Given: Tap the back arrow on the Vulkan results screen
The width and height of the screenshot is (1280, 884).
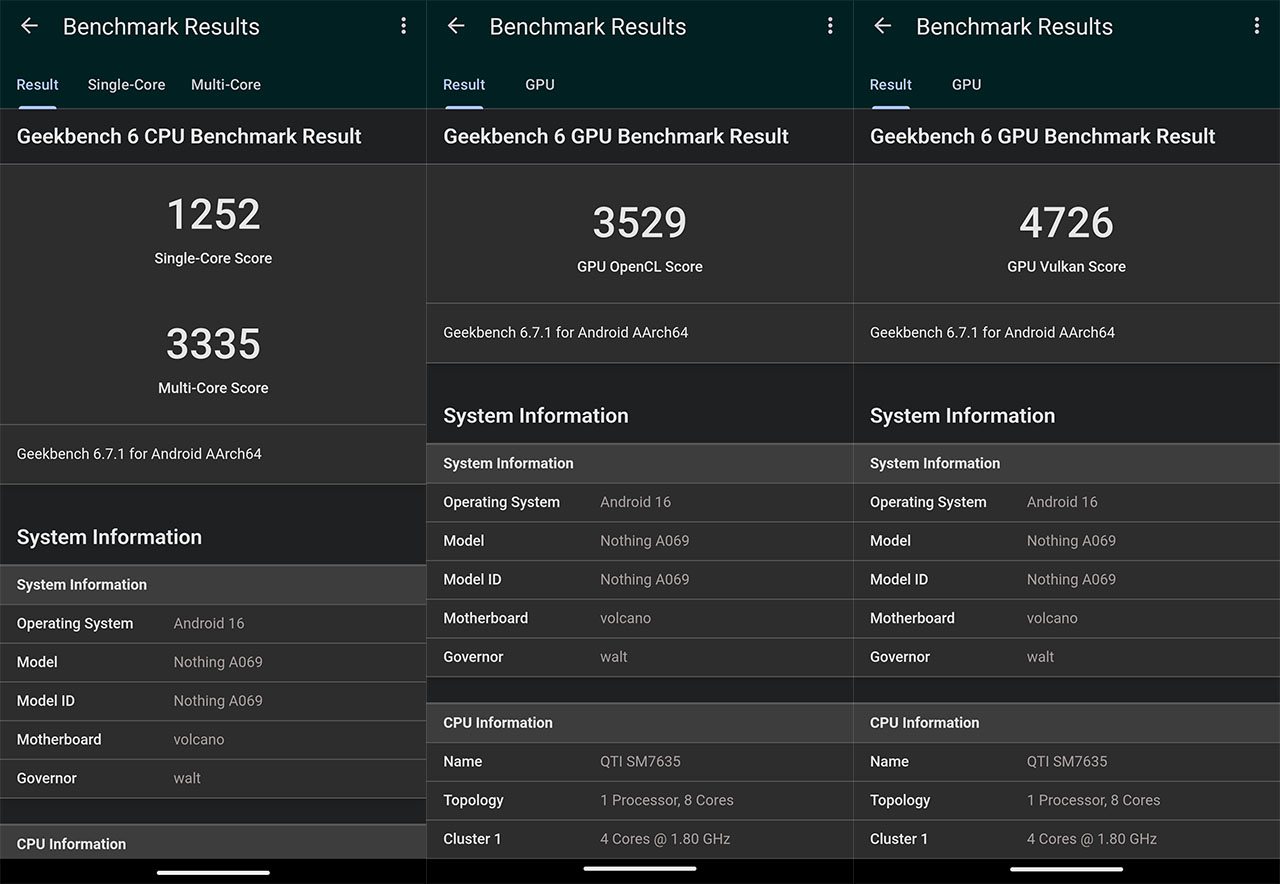Looking at the screenshot, I should (883, 26).
